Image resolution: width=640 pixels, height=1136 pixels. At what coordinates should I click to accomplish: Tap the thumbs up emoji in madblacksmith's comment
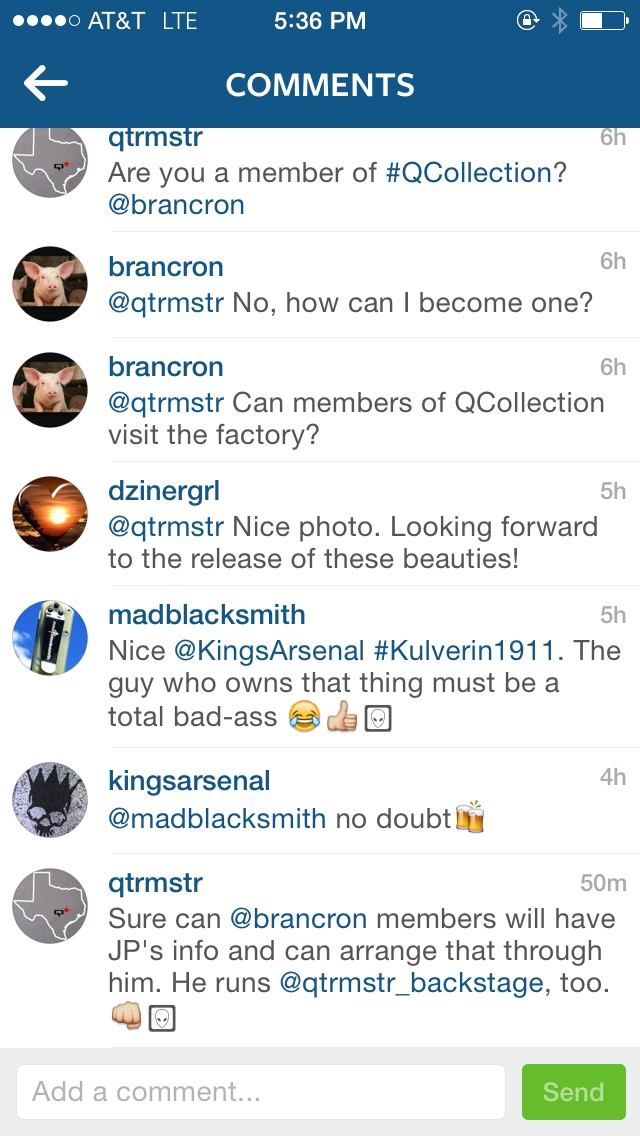[342, 718]
